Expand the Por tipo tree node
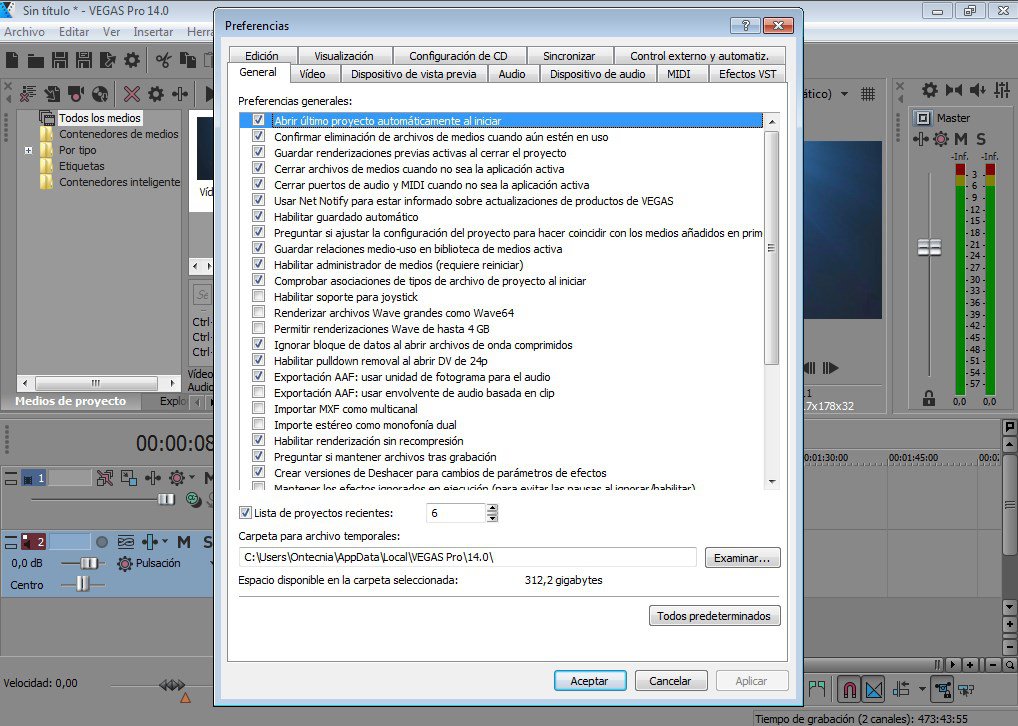This screenshot has height=726, width=1018. (x=29, y=150)
